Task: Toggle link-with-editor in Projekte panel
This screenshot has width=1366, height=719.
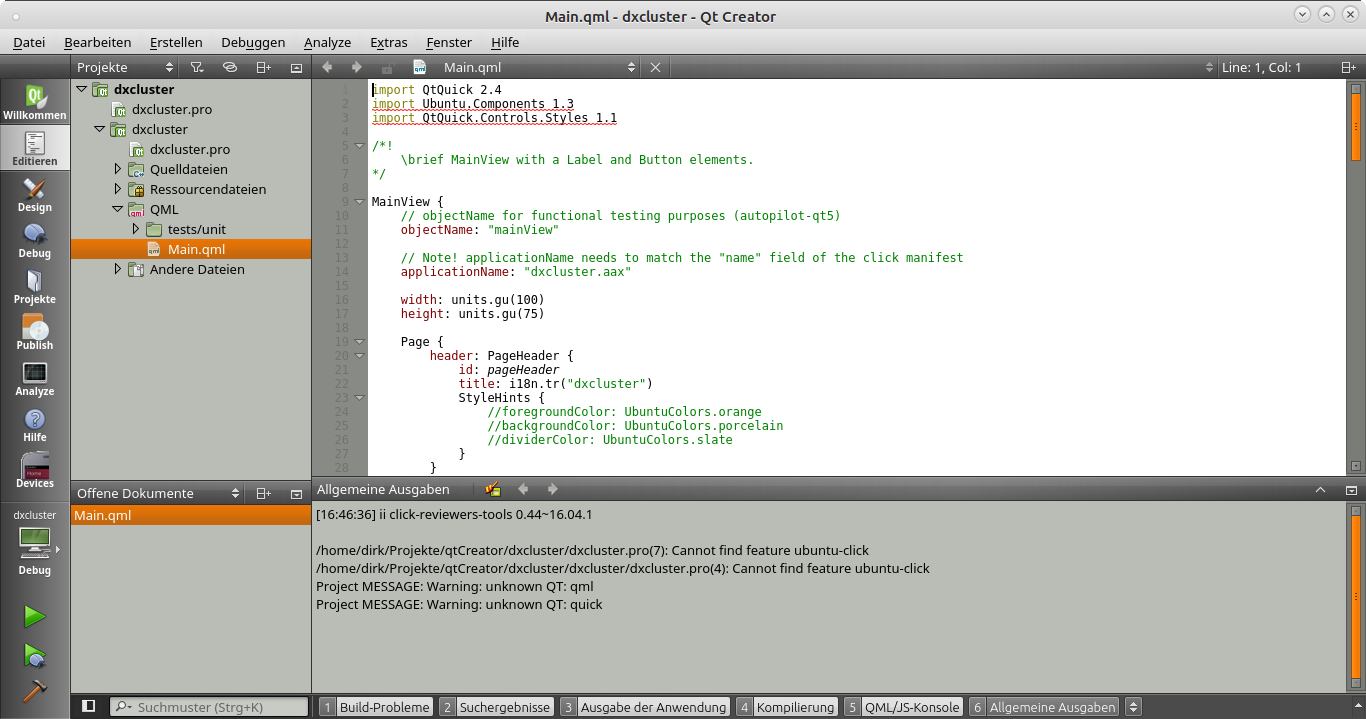Action: click(x=229, y=67)
